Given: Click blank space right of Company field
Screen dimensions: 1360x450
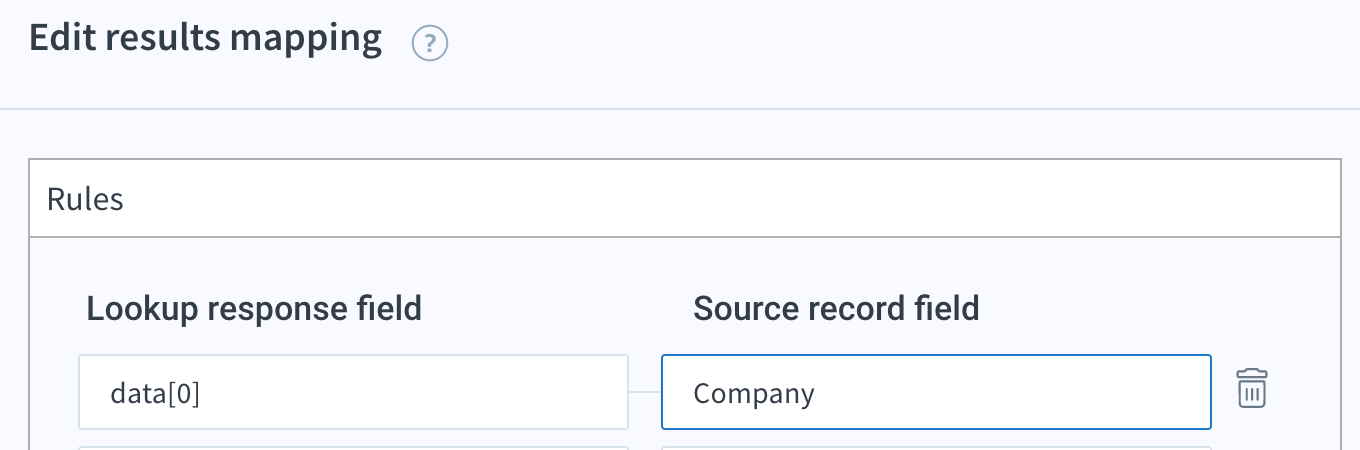Looking at the screenshot, I should 1305,392.
